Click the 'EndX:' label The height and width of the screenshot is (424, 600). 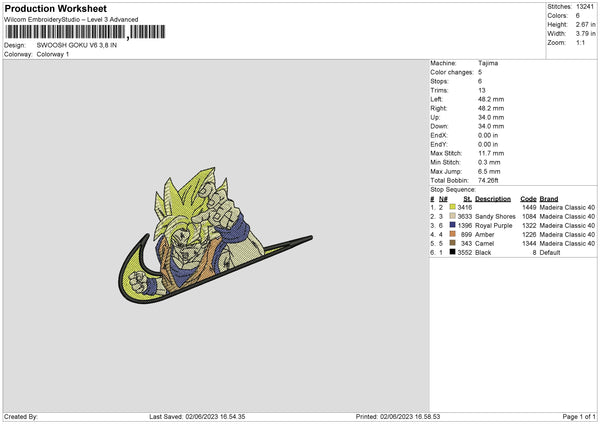pos(439,135)
